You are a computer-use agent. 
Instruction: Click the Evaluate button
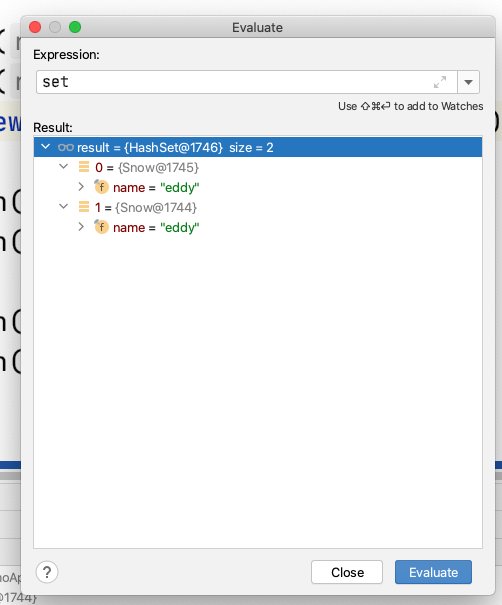pos(433,572)
